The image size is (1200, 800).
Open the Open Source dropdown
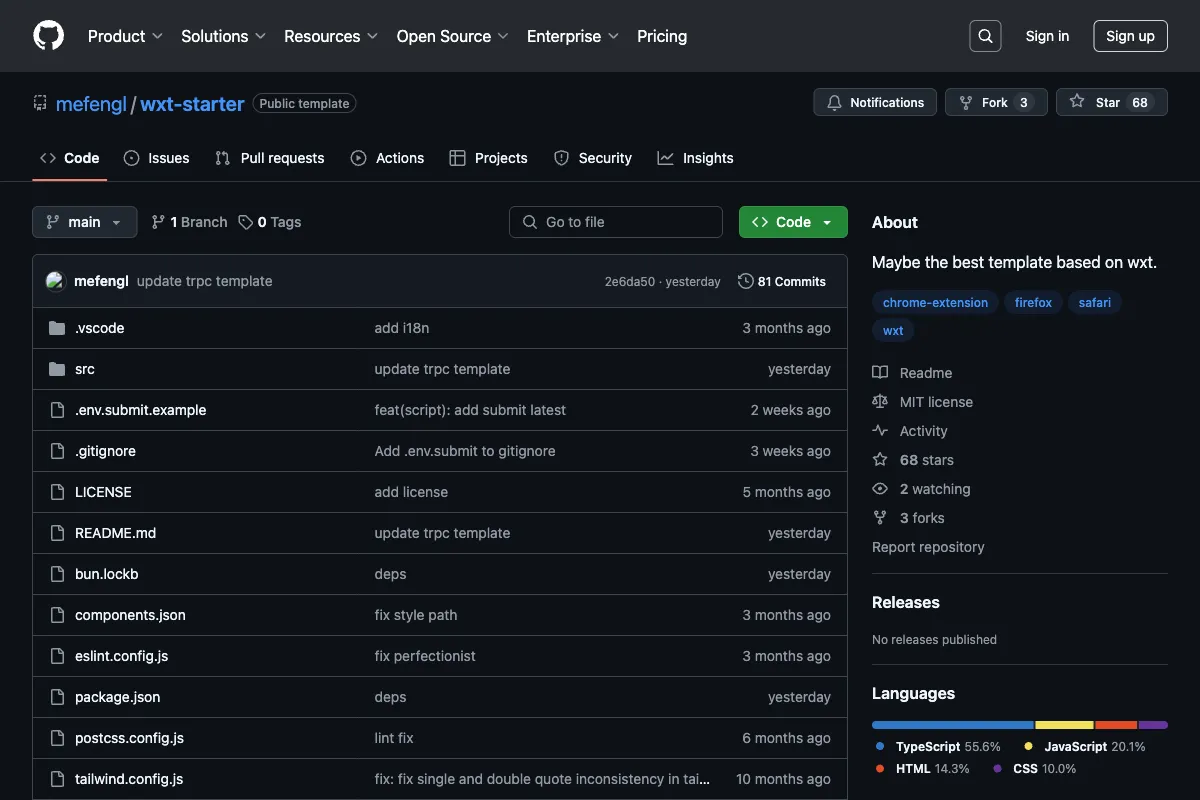coord(453,36)
